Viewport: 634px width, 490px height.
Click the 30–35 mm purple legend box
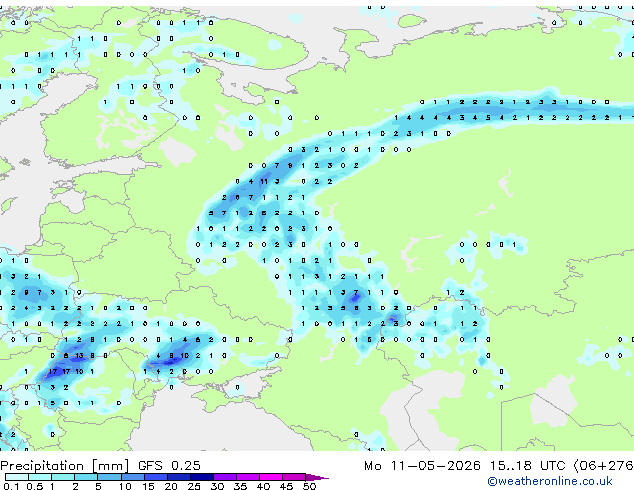coord(224,477)
